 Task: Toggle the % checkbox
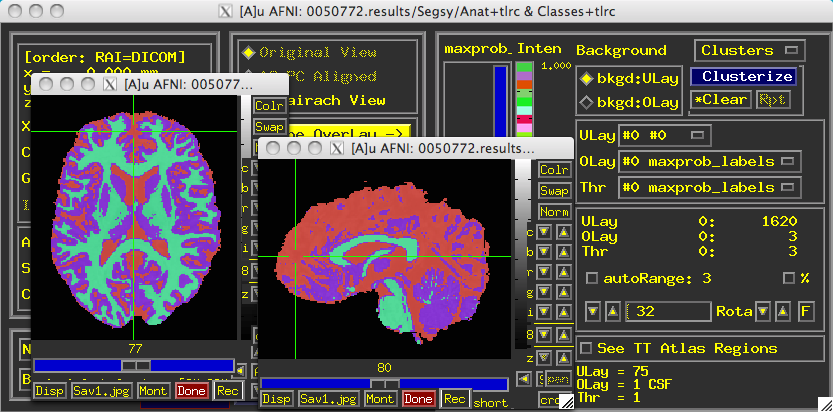coord(789,278)
